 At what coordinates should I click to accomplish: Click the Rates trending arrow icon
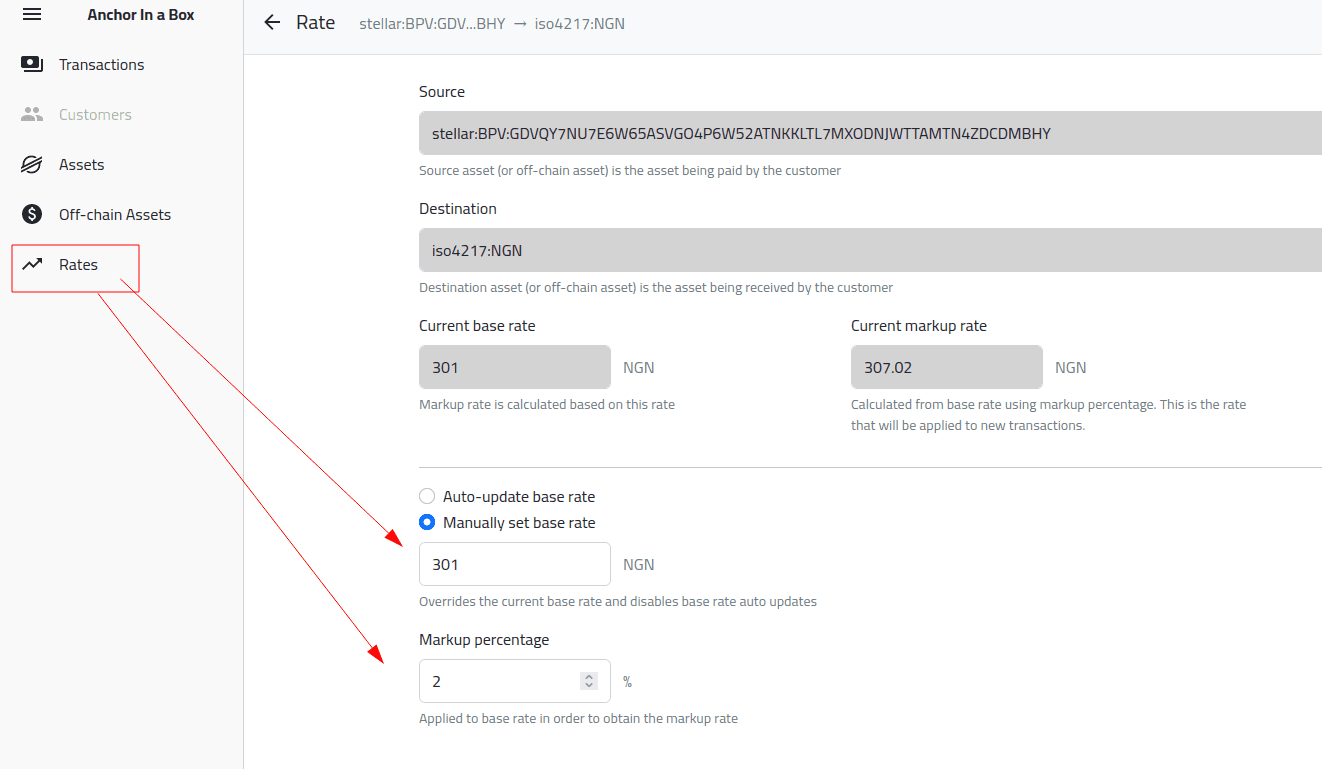32,264
